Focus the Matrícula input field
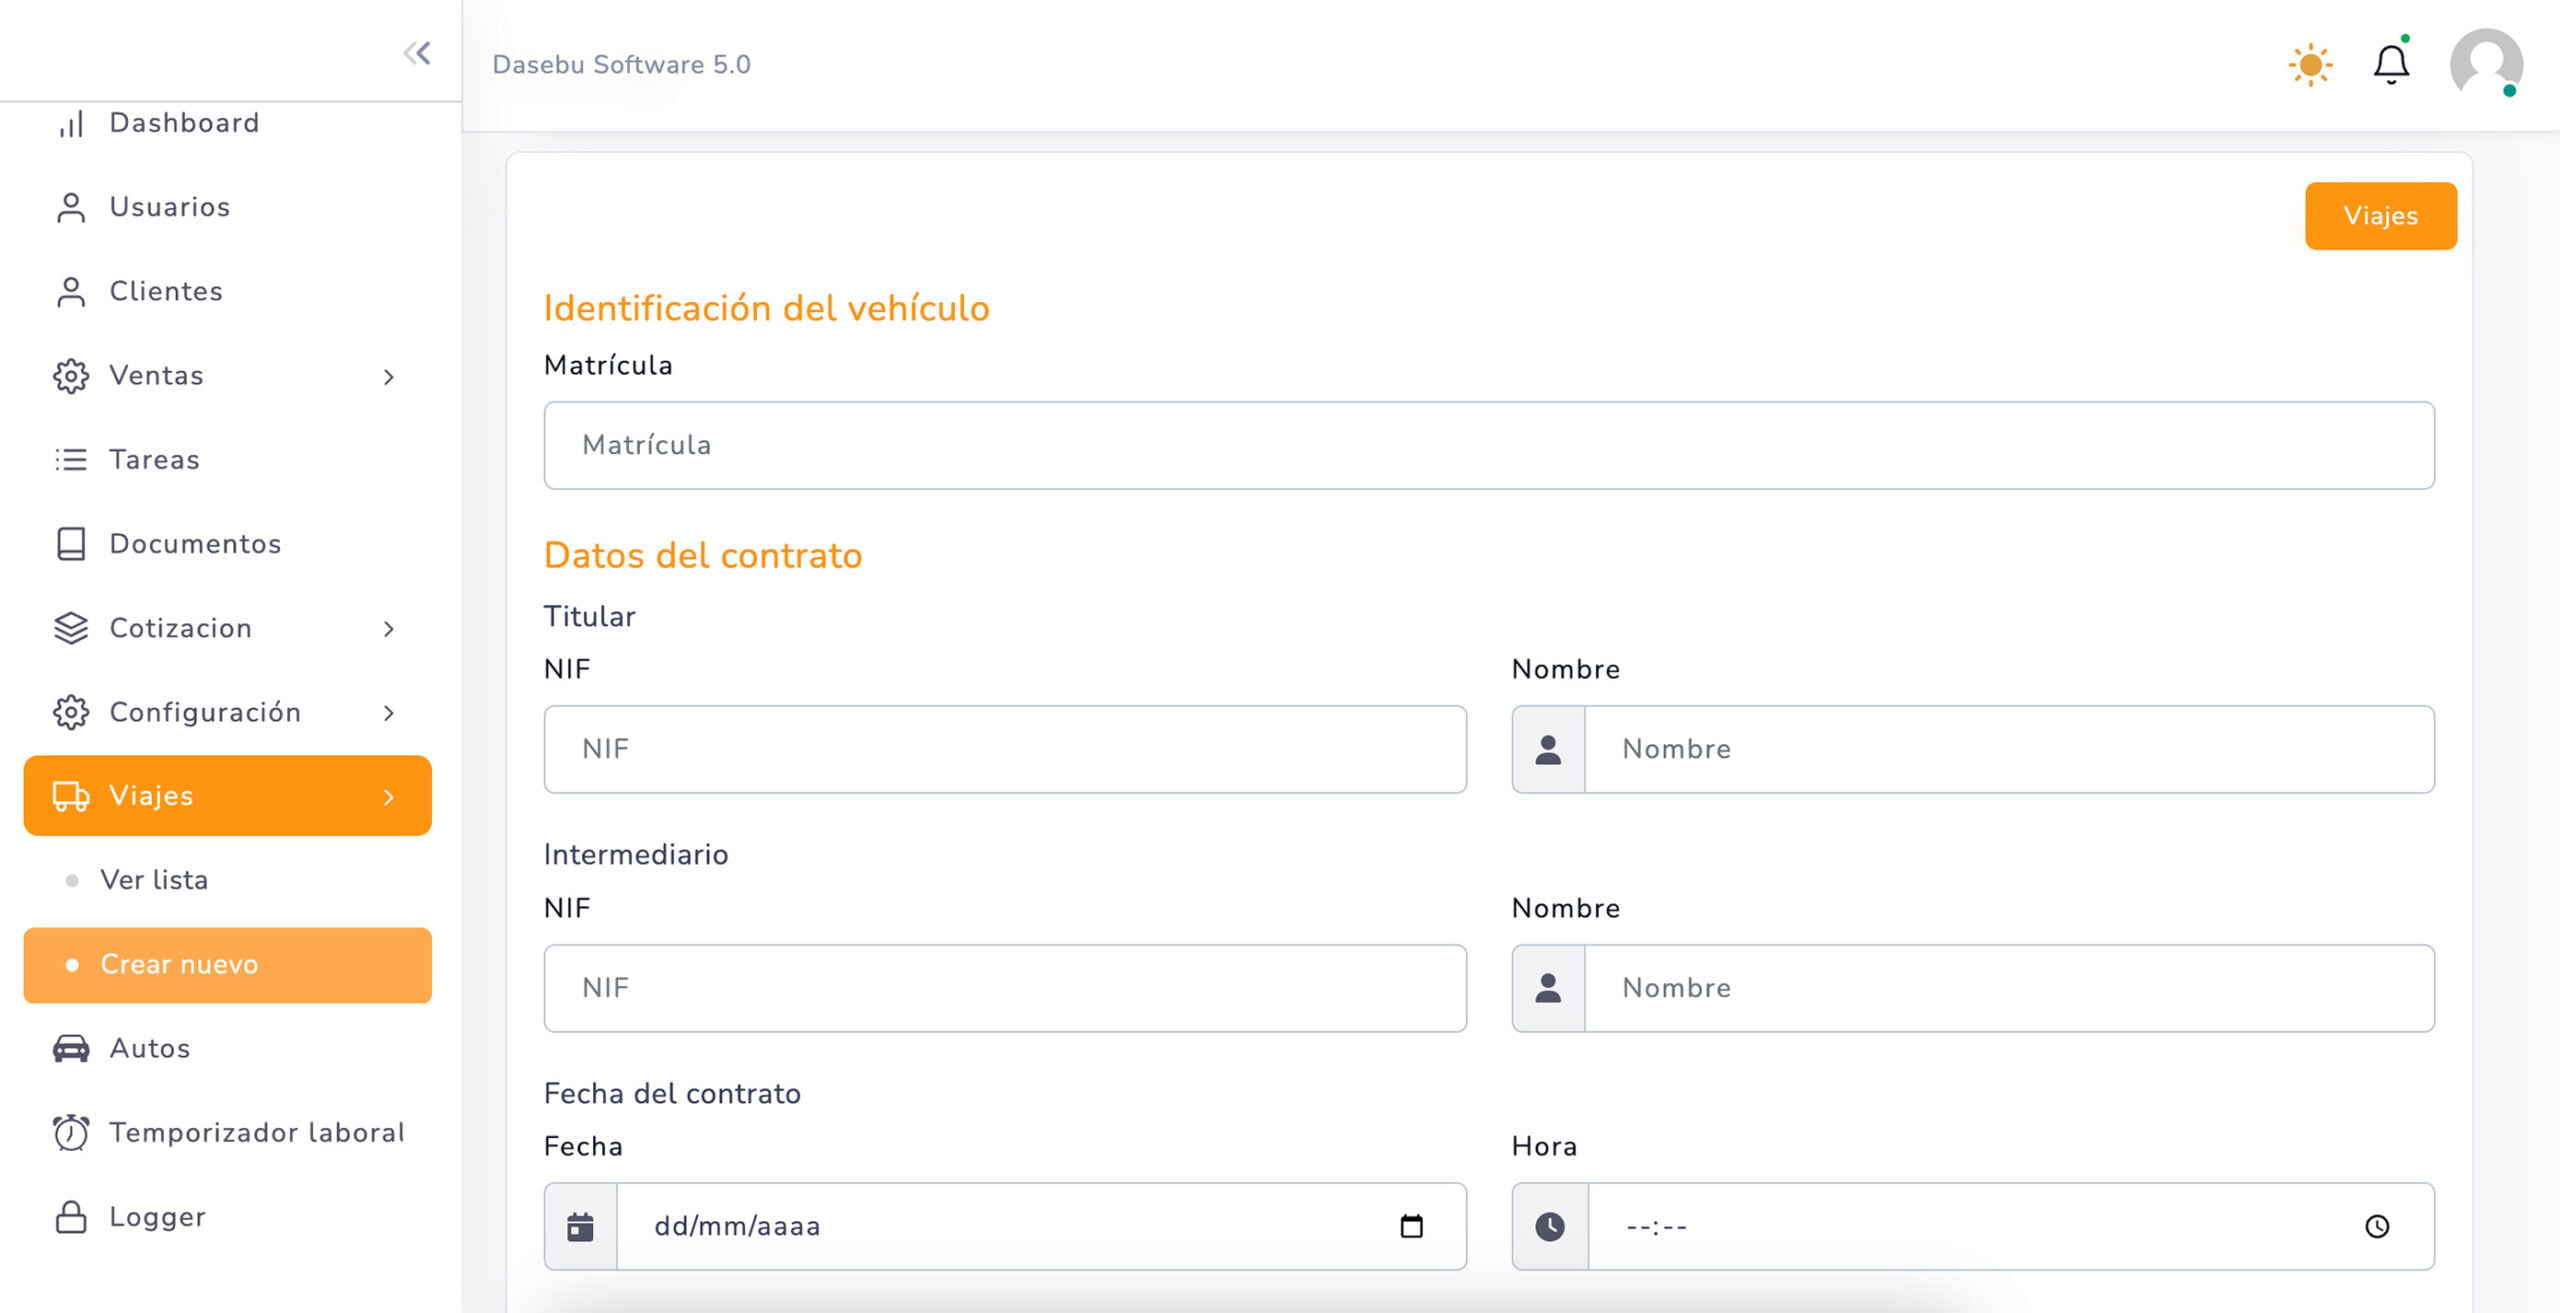 (x=1489, y=445)
